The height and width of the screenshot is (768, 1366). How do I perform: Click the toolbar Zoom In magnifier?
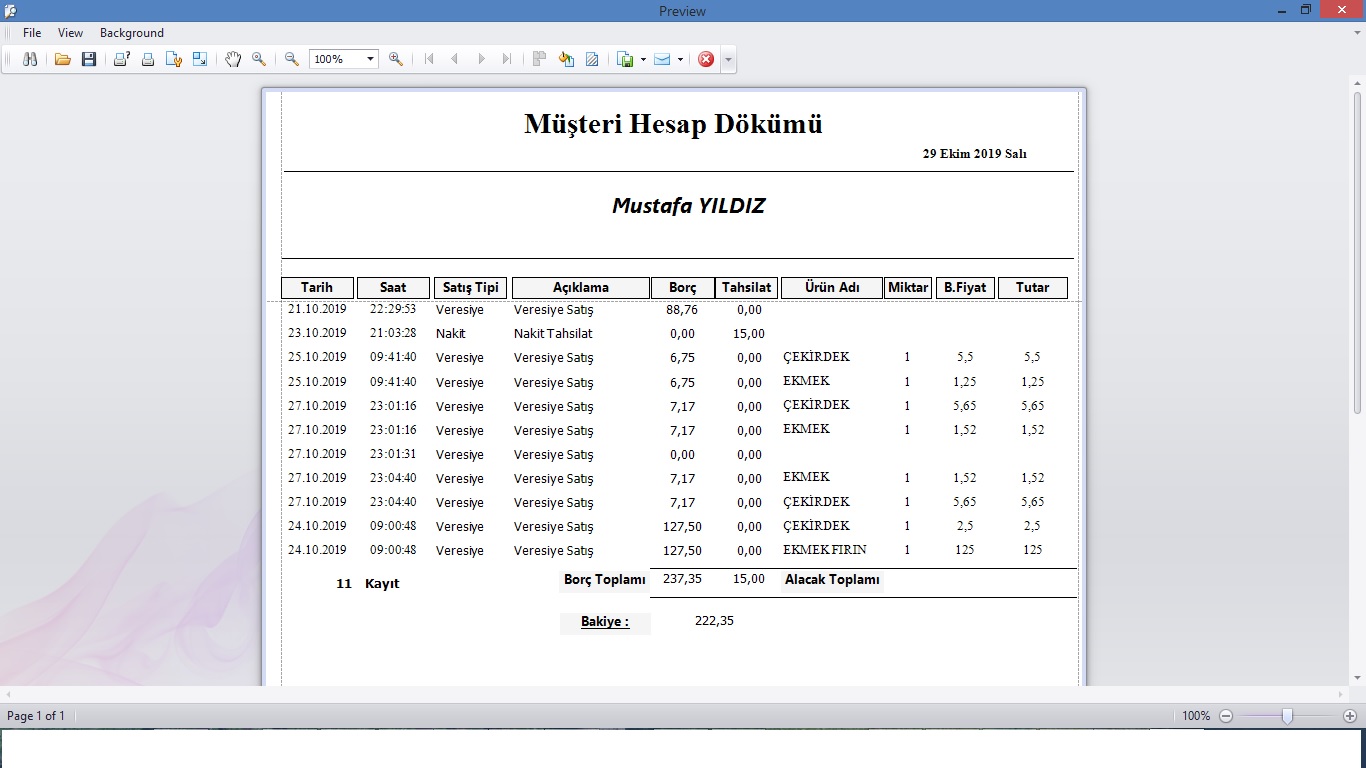pos(396,59)
